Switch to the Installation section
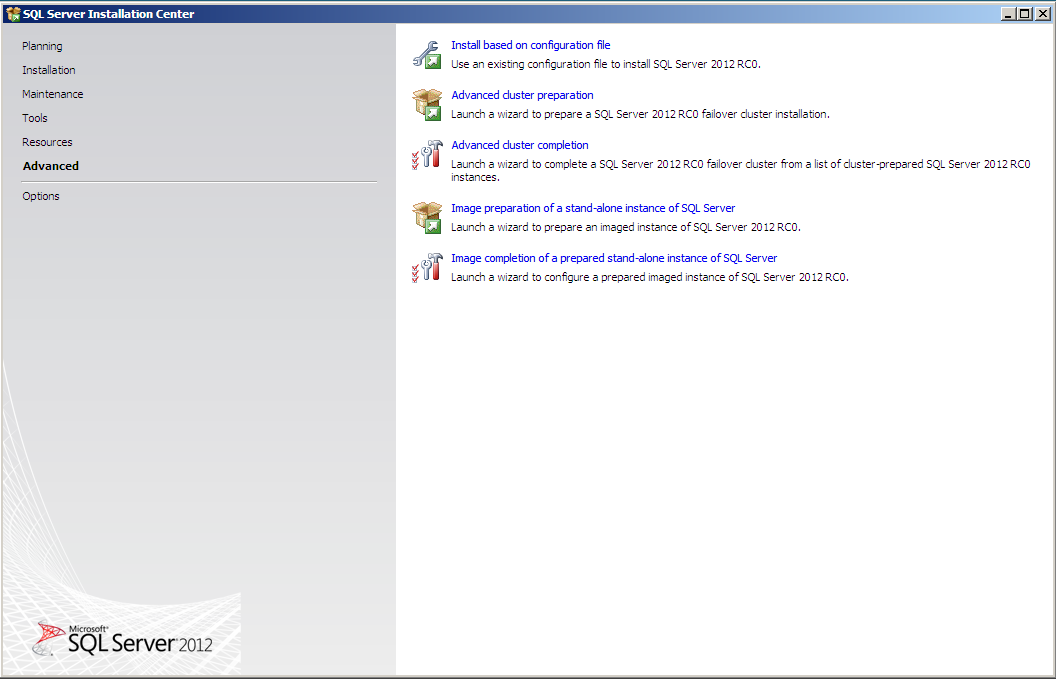This screenshot has height=679, width=1056. pyautogui.click(x=48, y=70)
